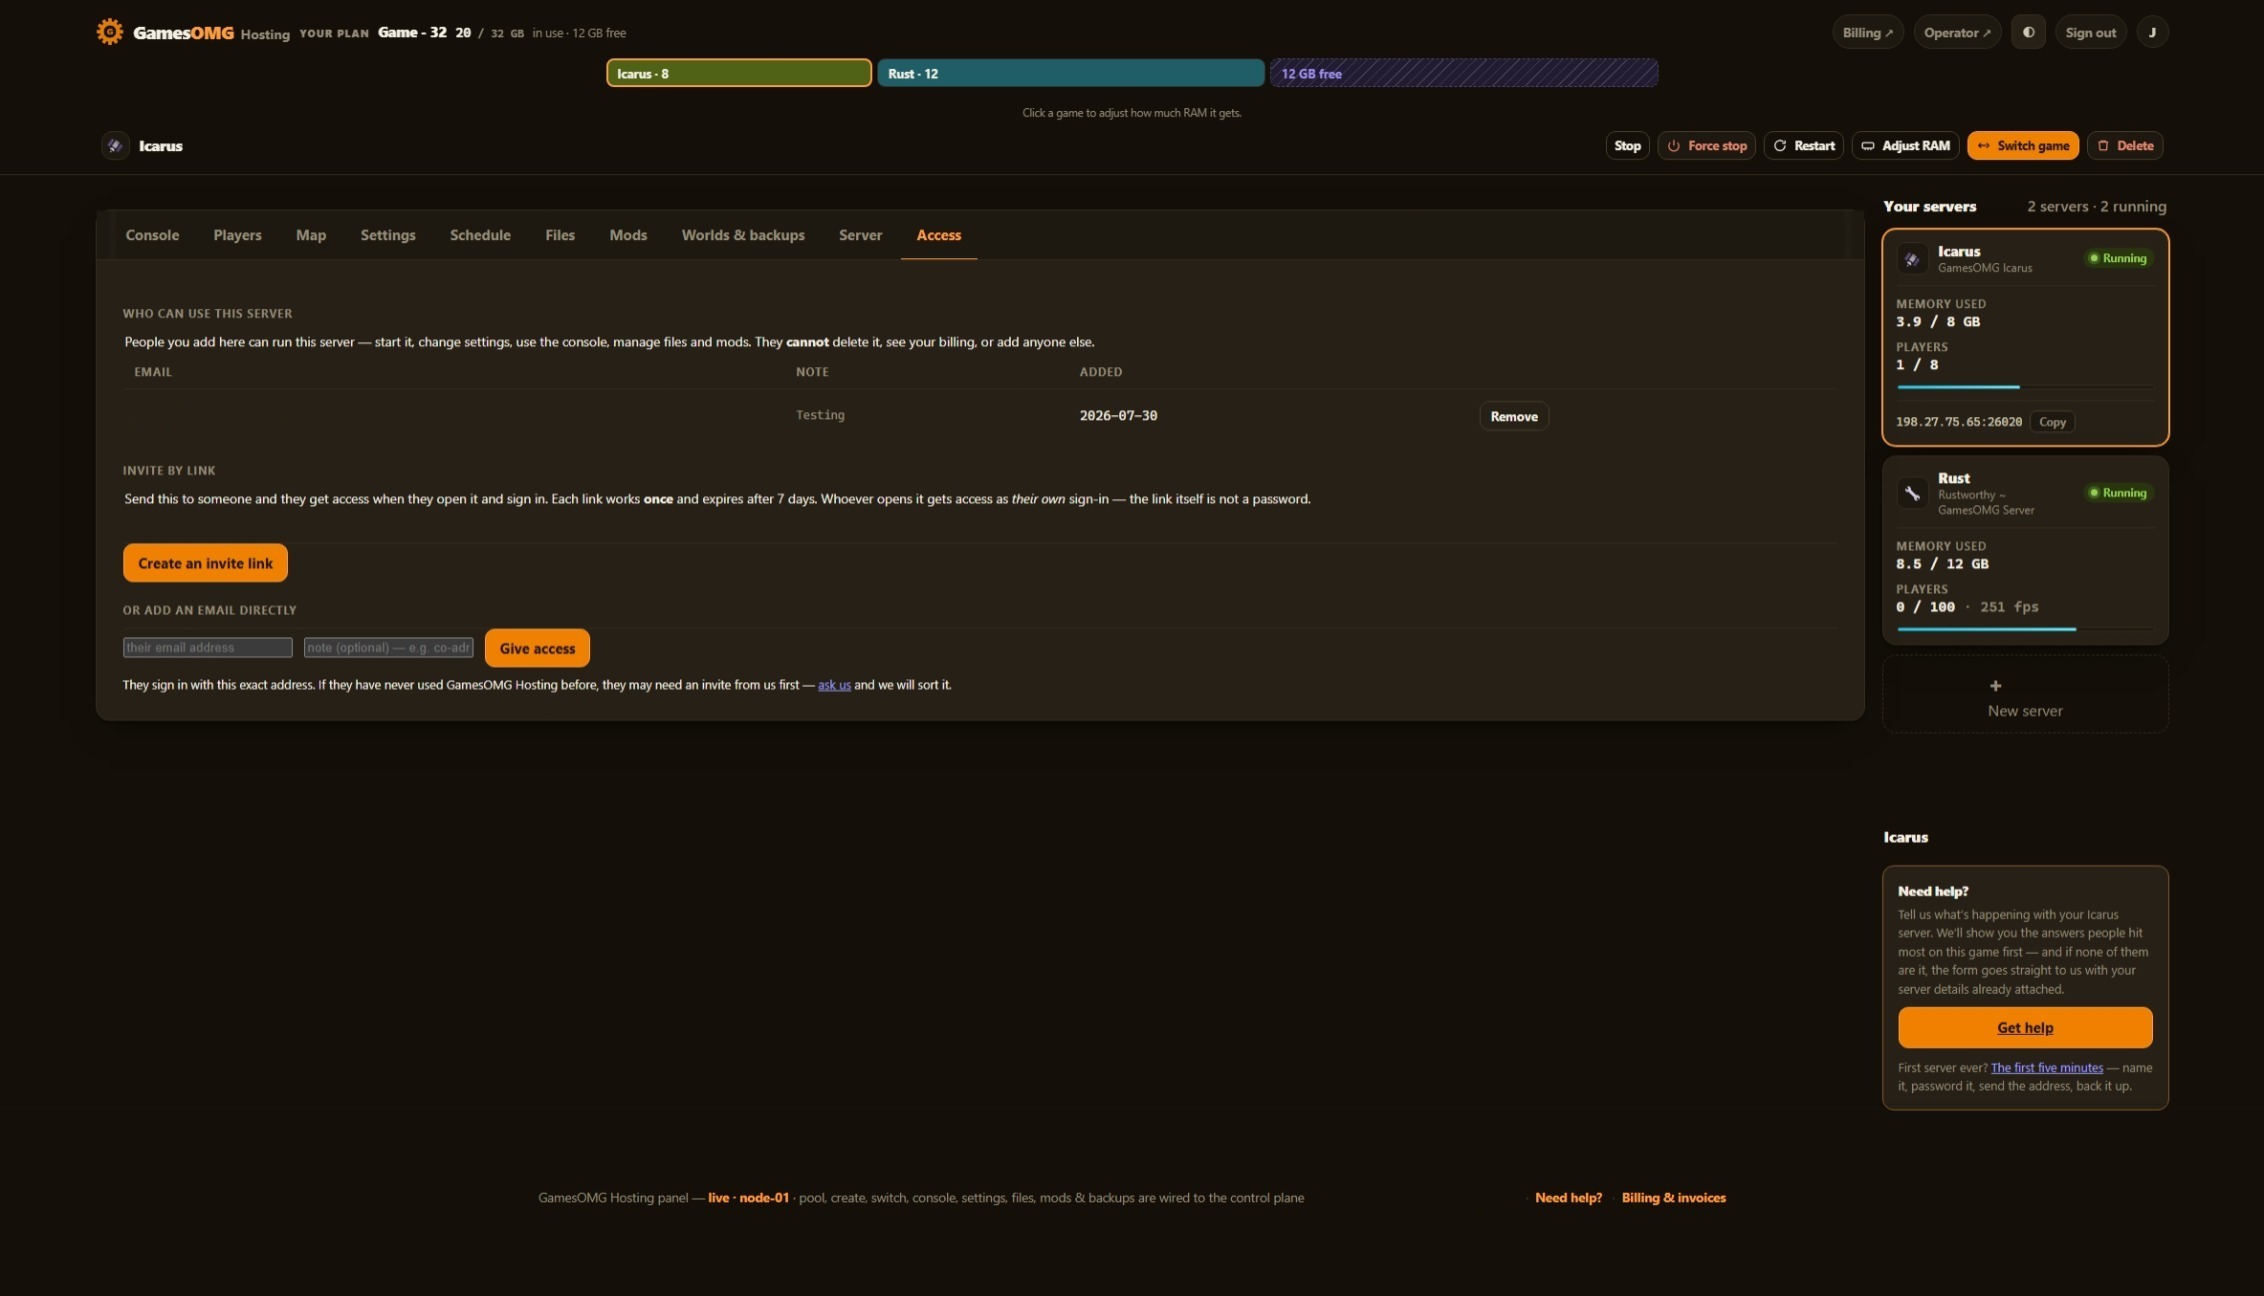Click the Switch game button
This screenshot has height=1296, width=2264.
(2022, 145)
